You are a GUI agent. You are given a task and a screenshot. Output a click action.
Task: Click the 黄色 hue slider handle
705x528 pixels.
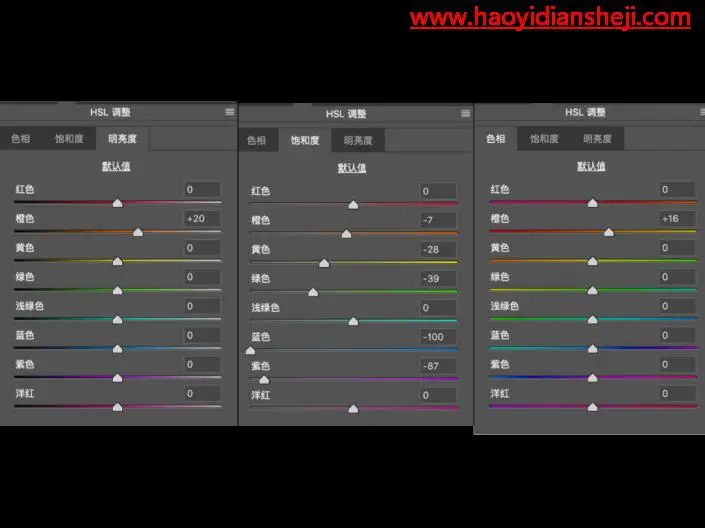[593, 261]
